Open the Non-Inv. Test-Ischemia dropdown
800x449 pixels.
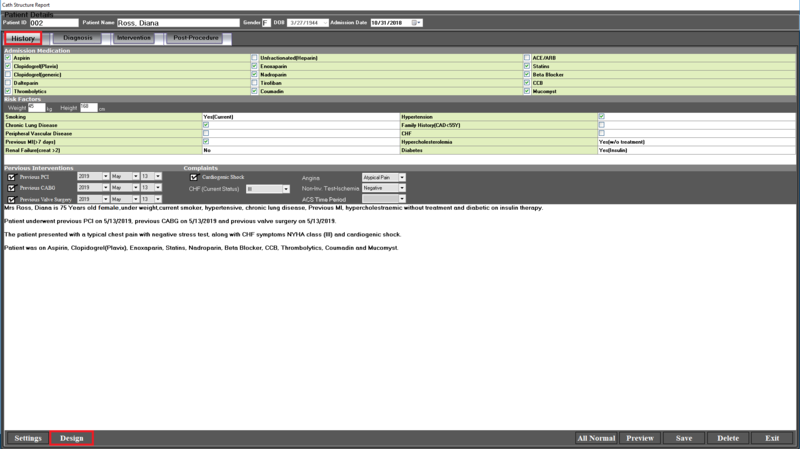coord(401,187)
